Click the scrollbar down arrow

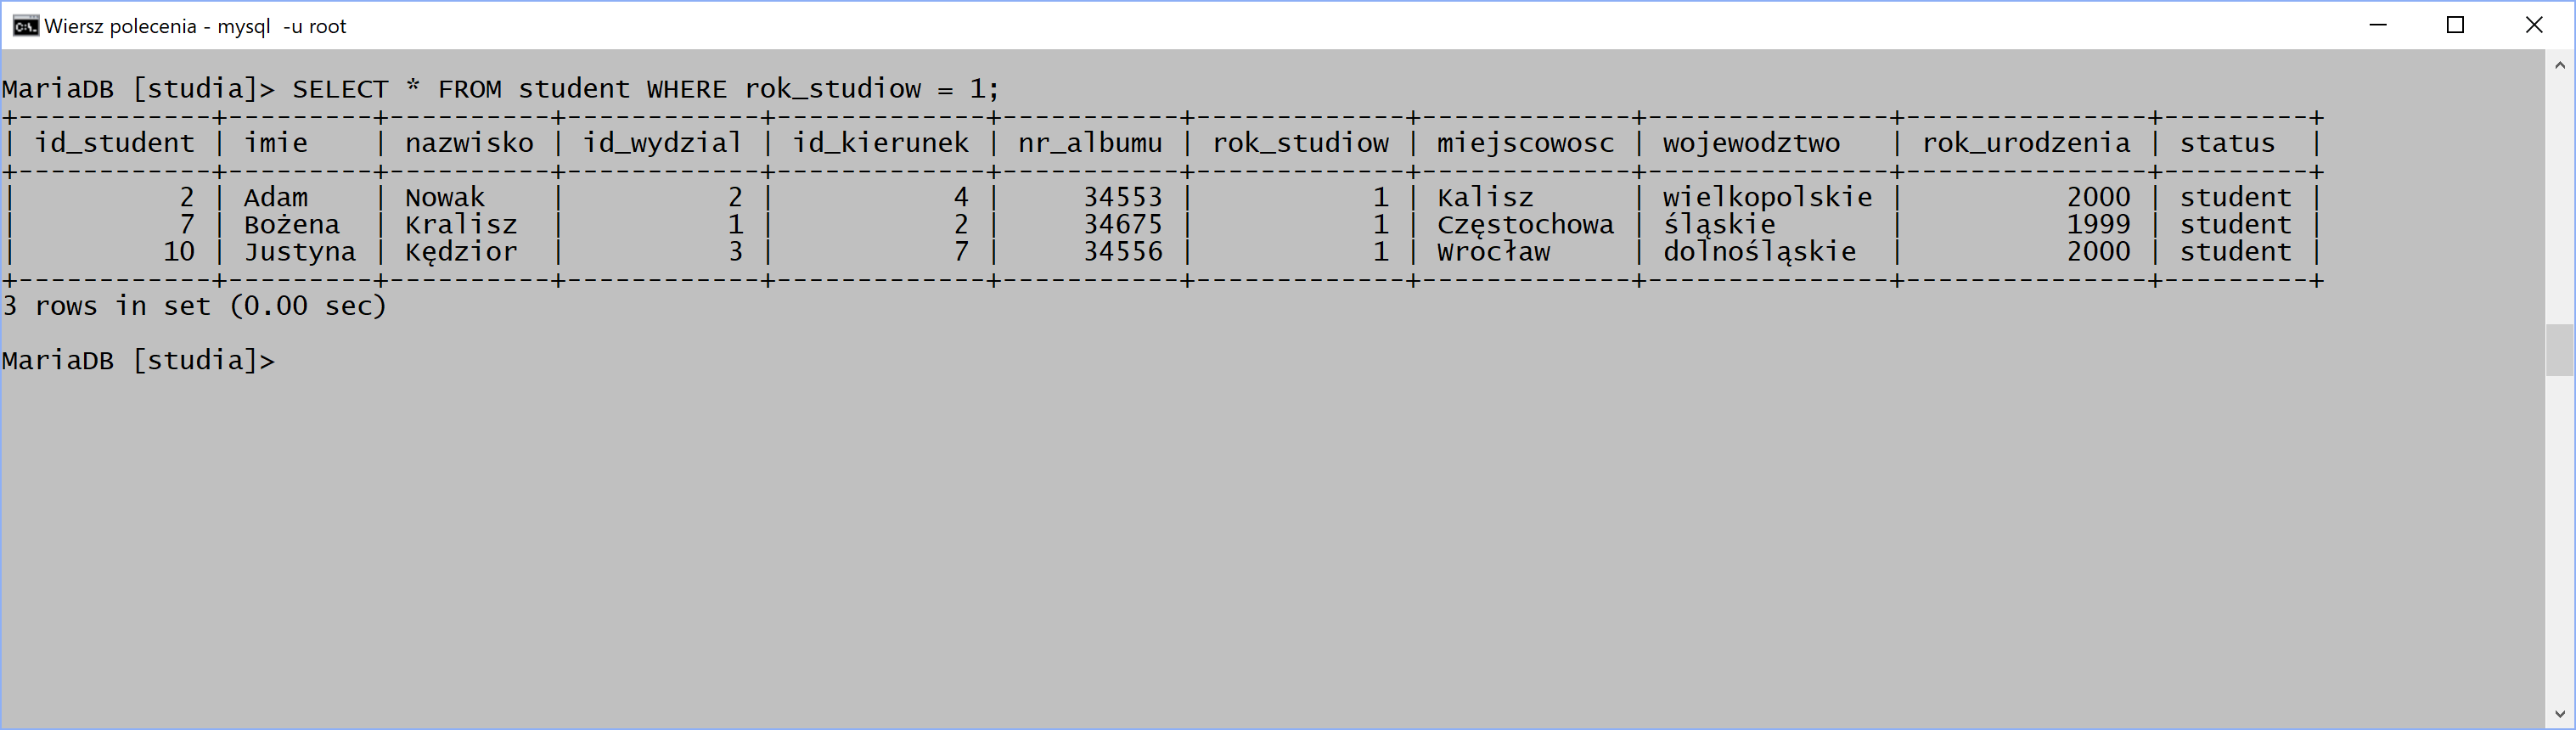2559,714
